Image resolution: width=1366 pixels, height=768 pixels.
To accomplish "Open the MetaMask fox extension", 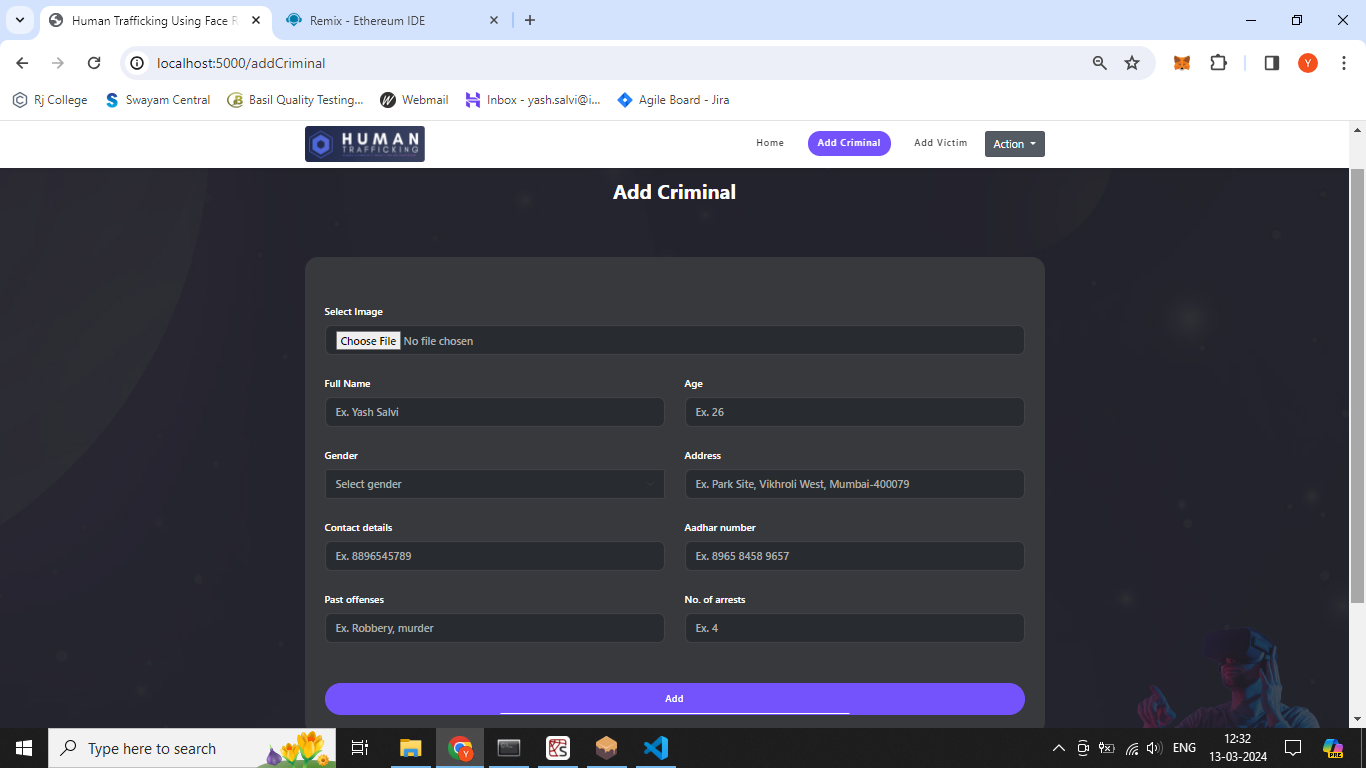I will coord(1181,63).
